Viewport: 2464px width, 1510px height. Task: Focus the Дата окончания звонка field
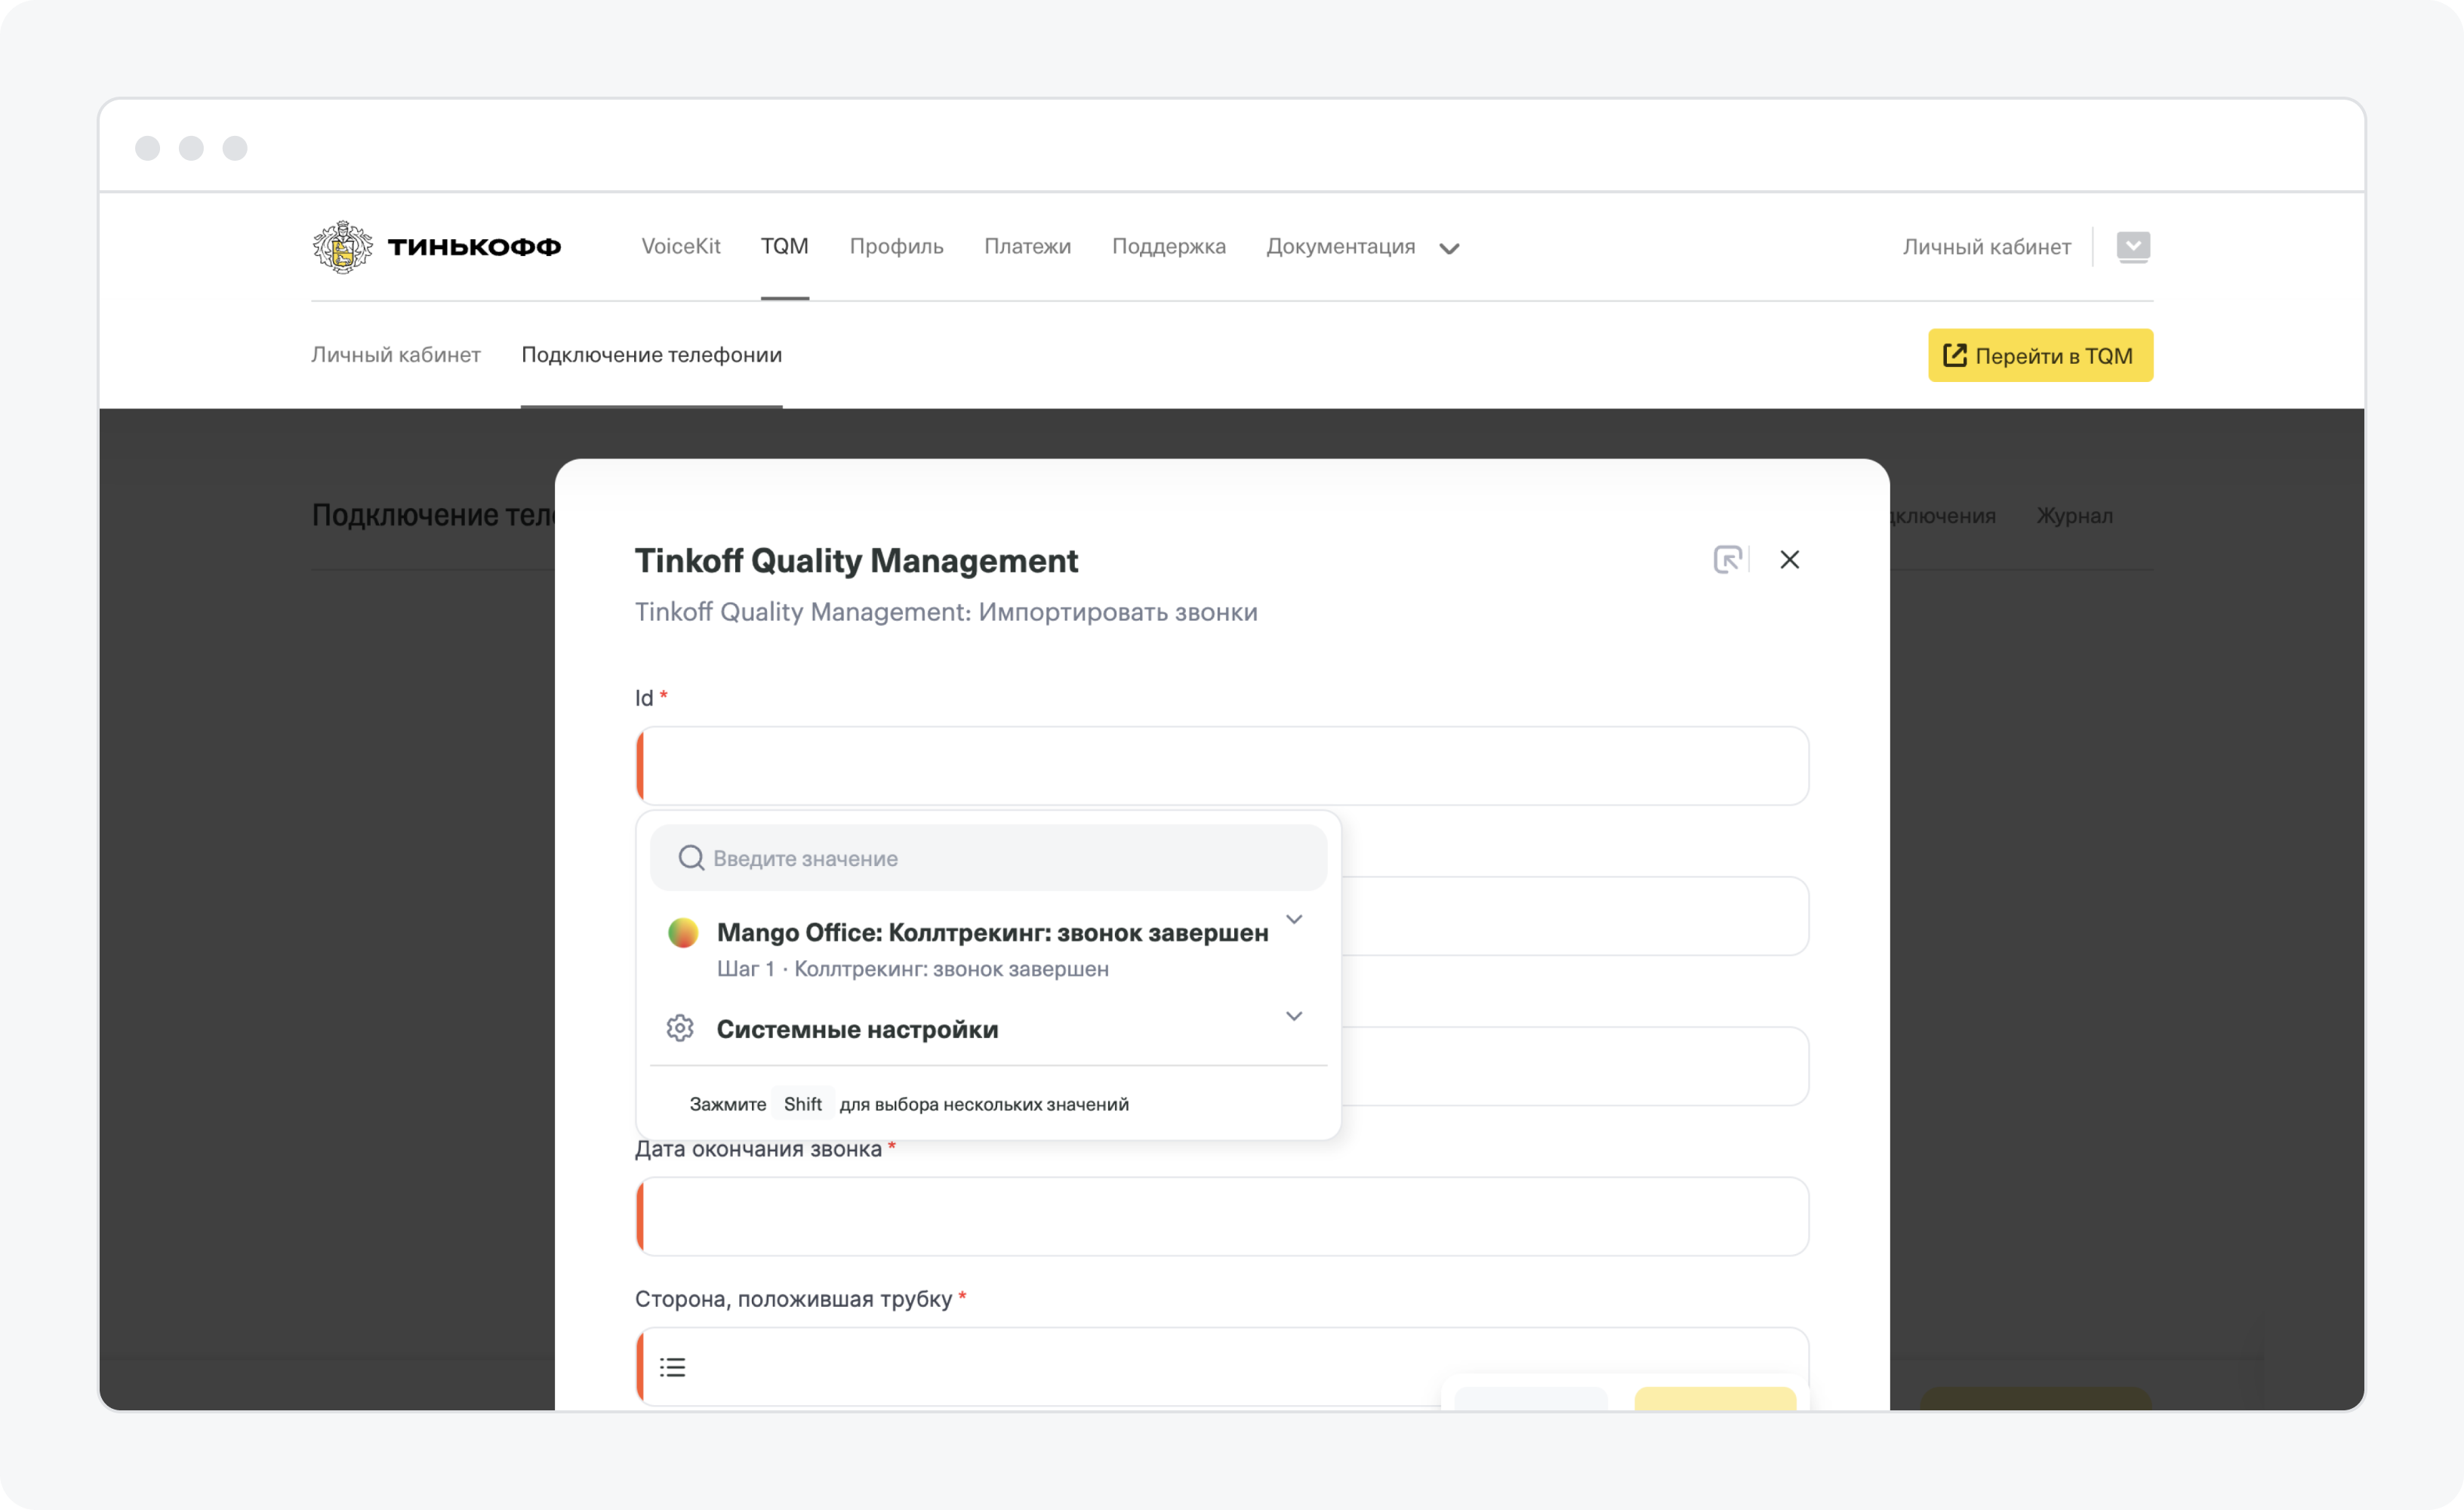pyautogui.click(x=1222, y=1216)
